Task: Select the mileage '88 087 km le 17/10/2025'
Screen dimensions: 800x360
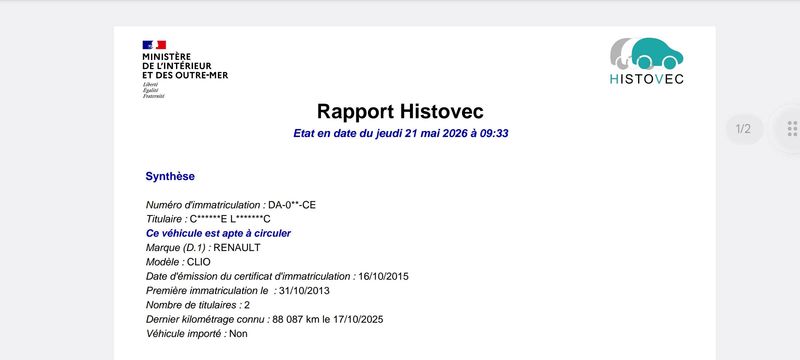Action: pyautogui.click(x=328, y=319)
